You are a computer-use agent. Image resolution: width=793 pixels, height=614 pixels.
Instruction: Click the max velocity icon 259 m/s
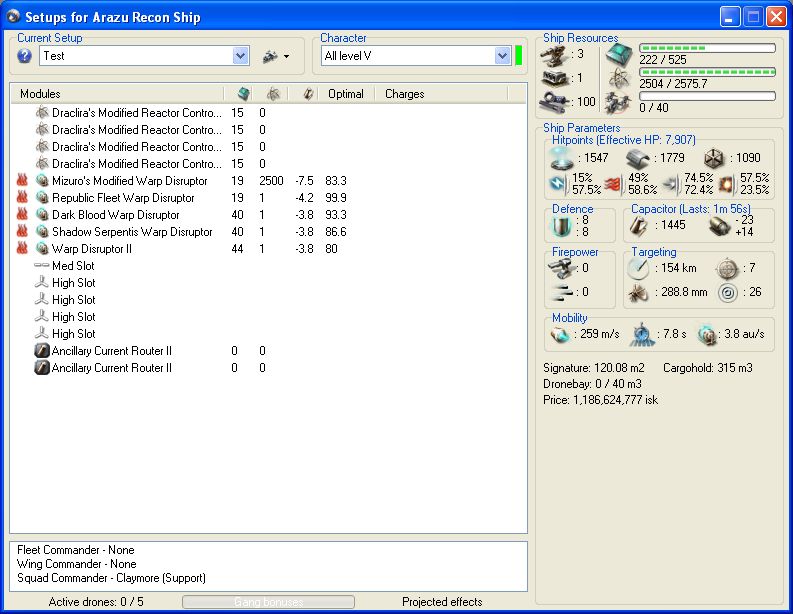(x=560, y=334)
